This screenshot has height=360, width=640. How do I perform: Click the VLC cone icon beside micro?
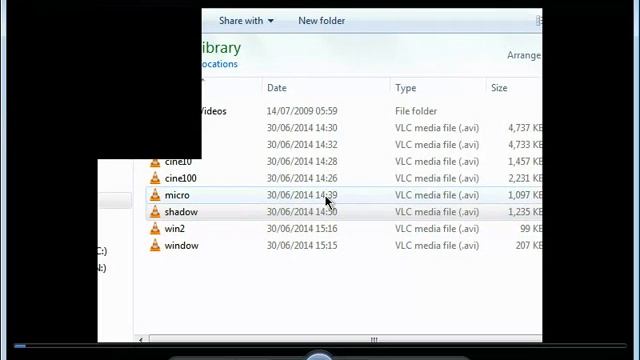pos(155,195)
